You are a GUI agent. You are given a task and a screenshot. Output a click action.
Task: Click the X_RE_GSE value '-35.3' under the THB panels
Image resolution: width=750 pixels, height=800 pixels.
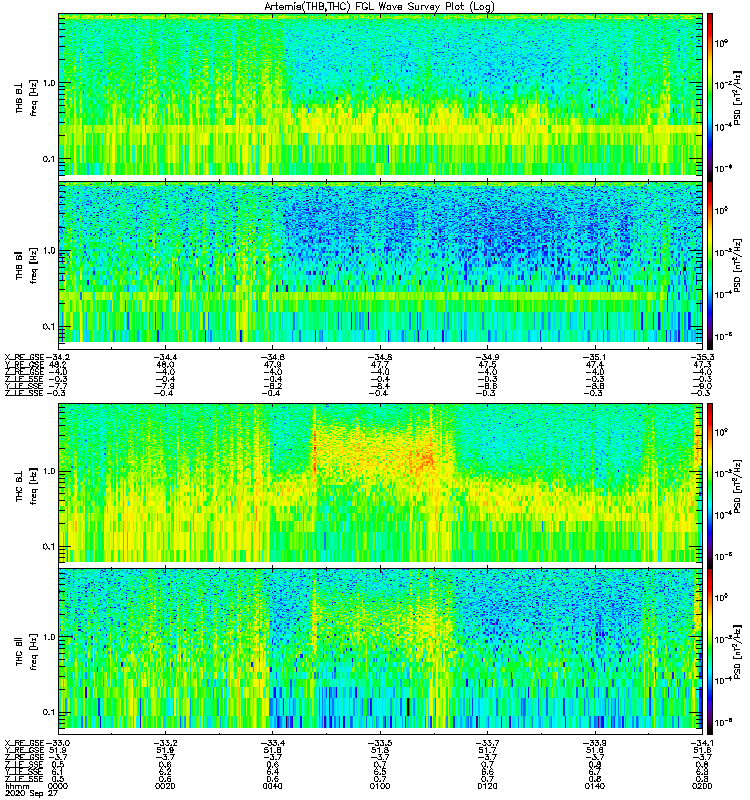[x=702, y=357]
